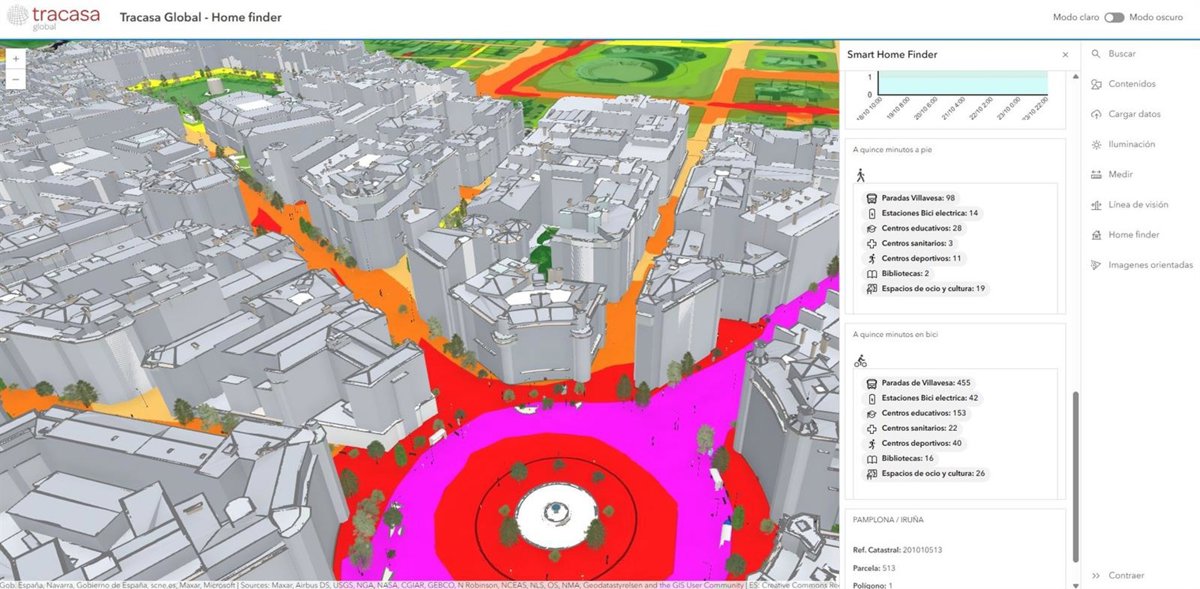1200x589 pixels.
Task: Open the Iluminación sun icon
Action: tap(1096, 144)
